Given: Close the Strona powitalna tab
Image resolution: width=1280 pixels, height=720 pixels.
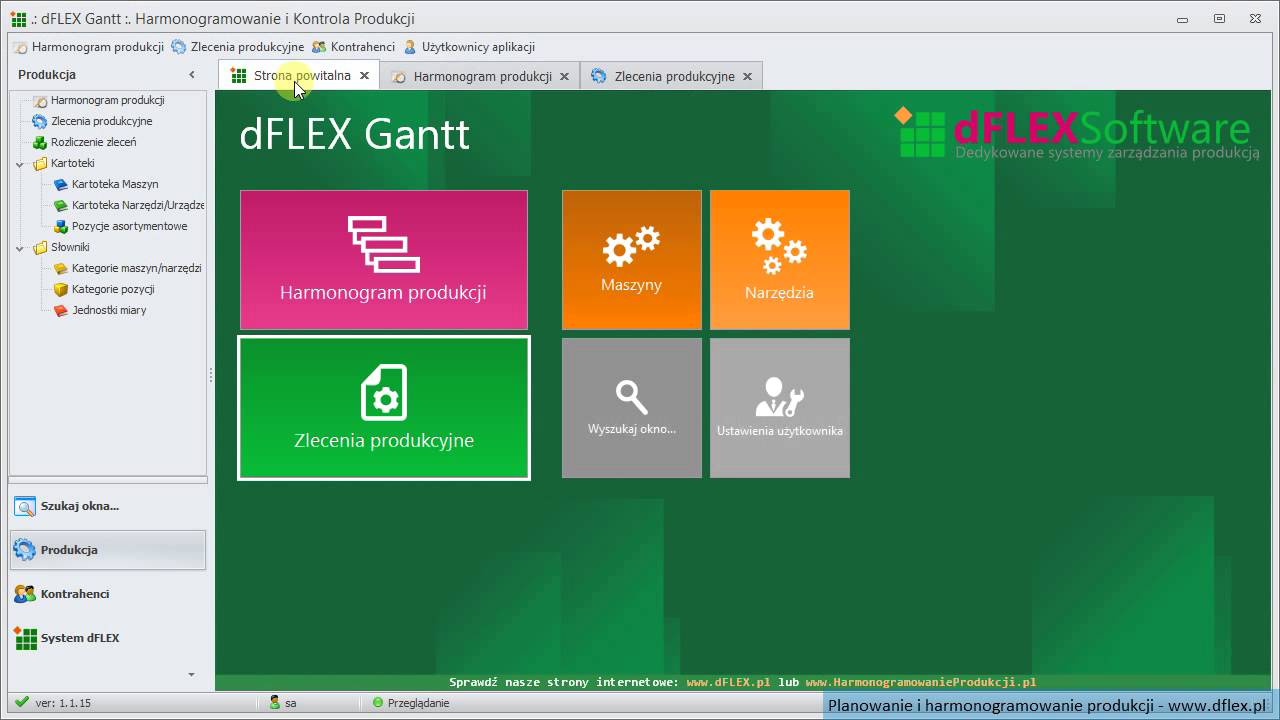Looking at the screenshot, I should pyautogui.click(x=364, y=76).
